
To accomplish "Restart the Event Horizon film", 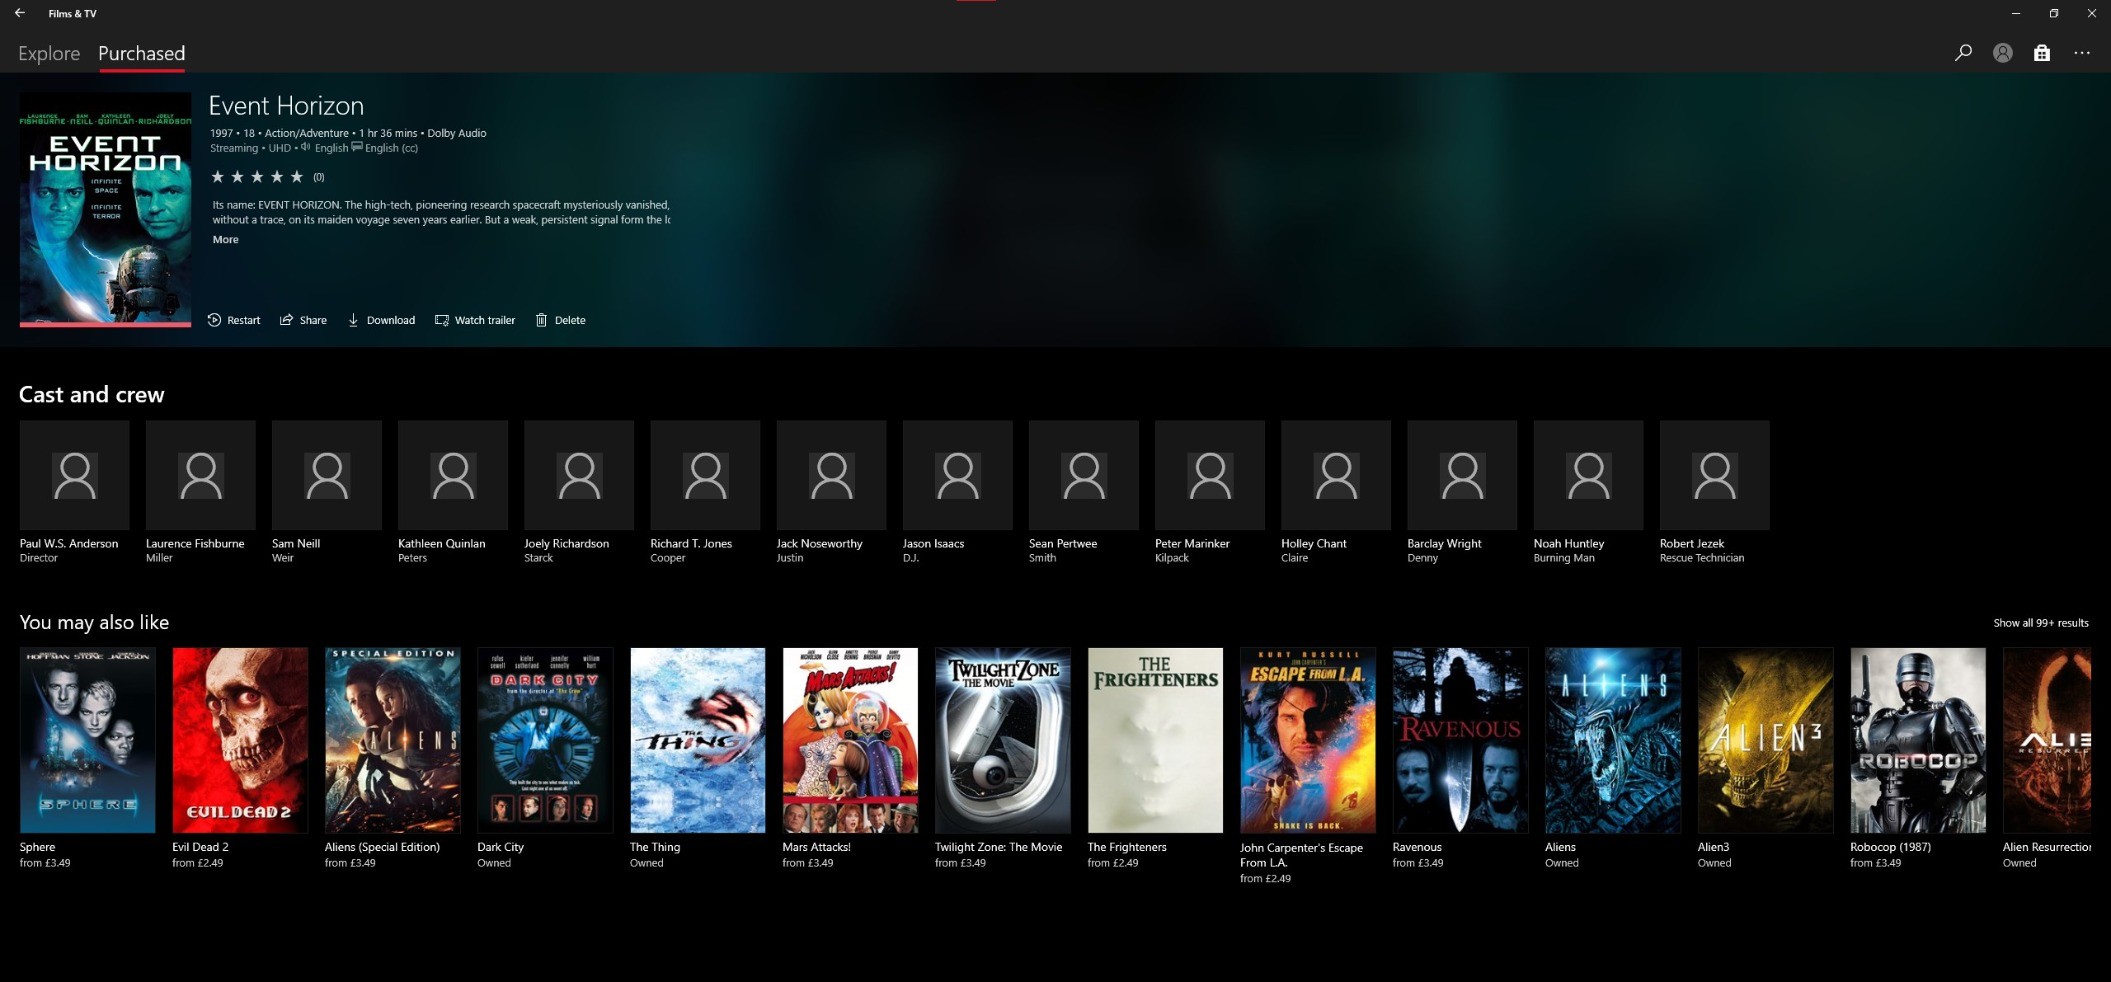I will (x=234, y=320).
